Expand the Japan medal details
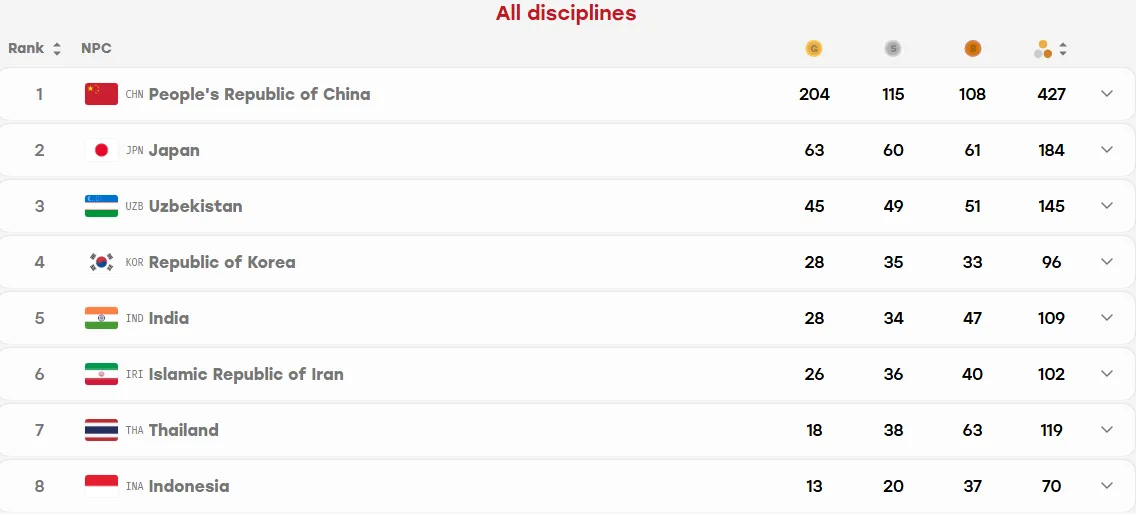The width and height of the screenshot is (1136, 514). (x=1106, y=149)
